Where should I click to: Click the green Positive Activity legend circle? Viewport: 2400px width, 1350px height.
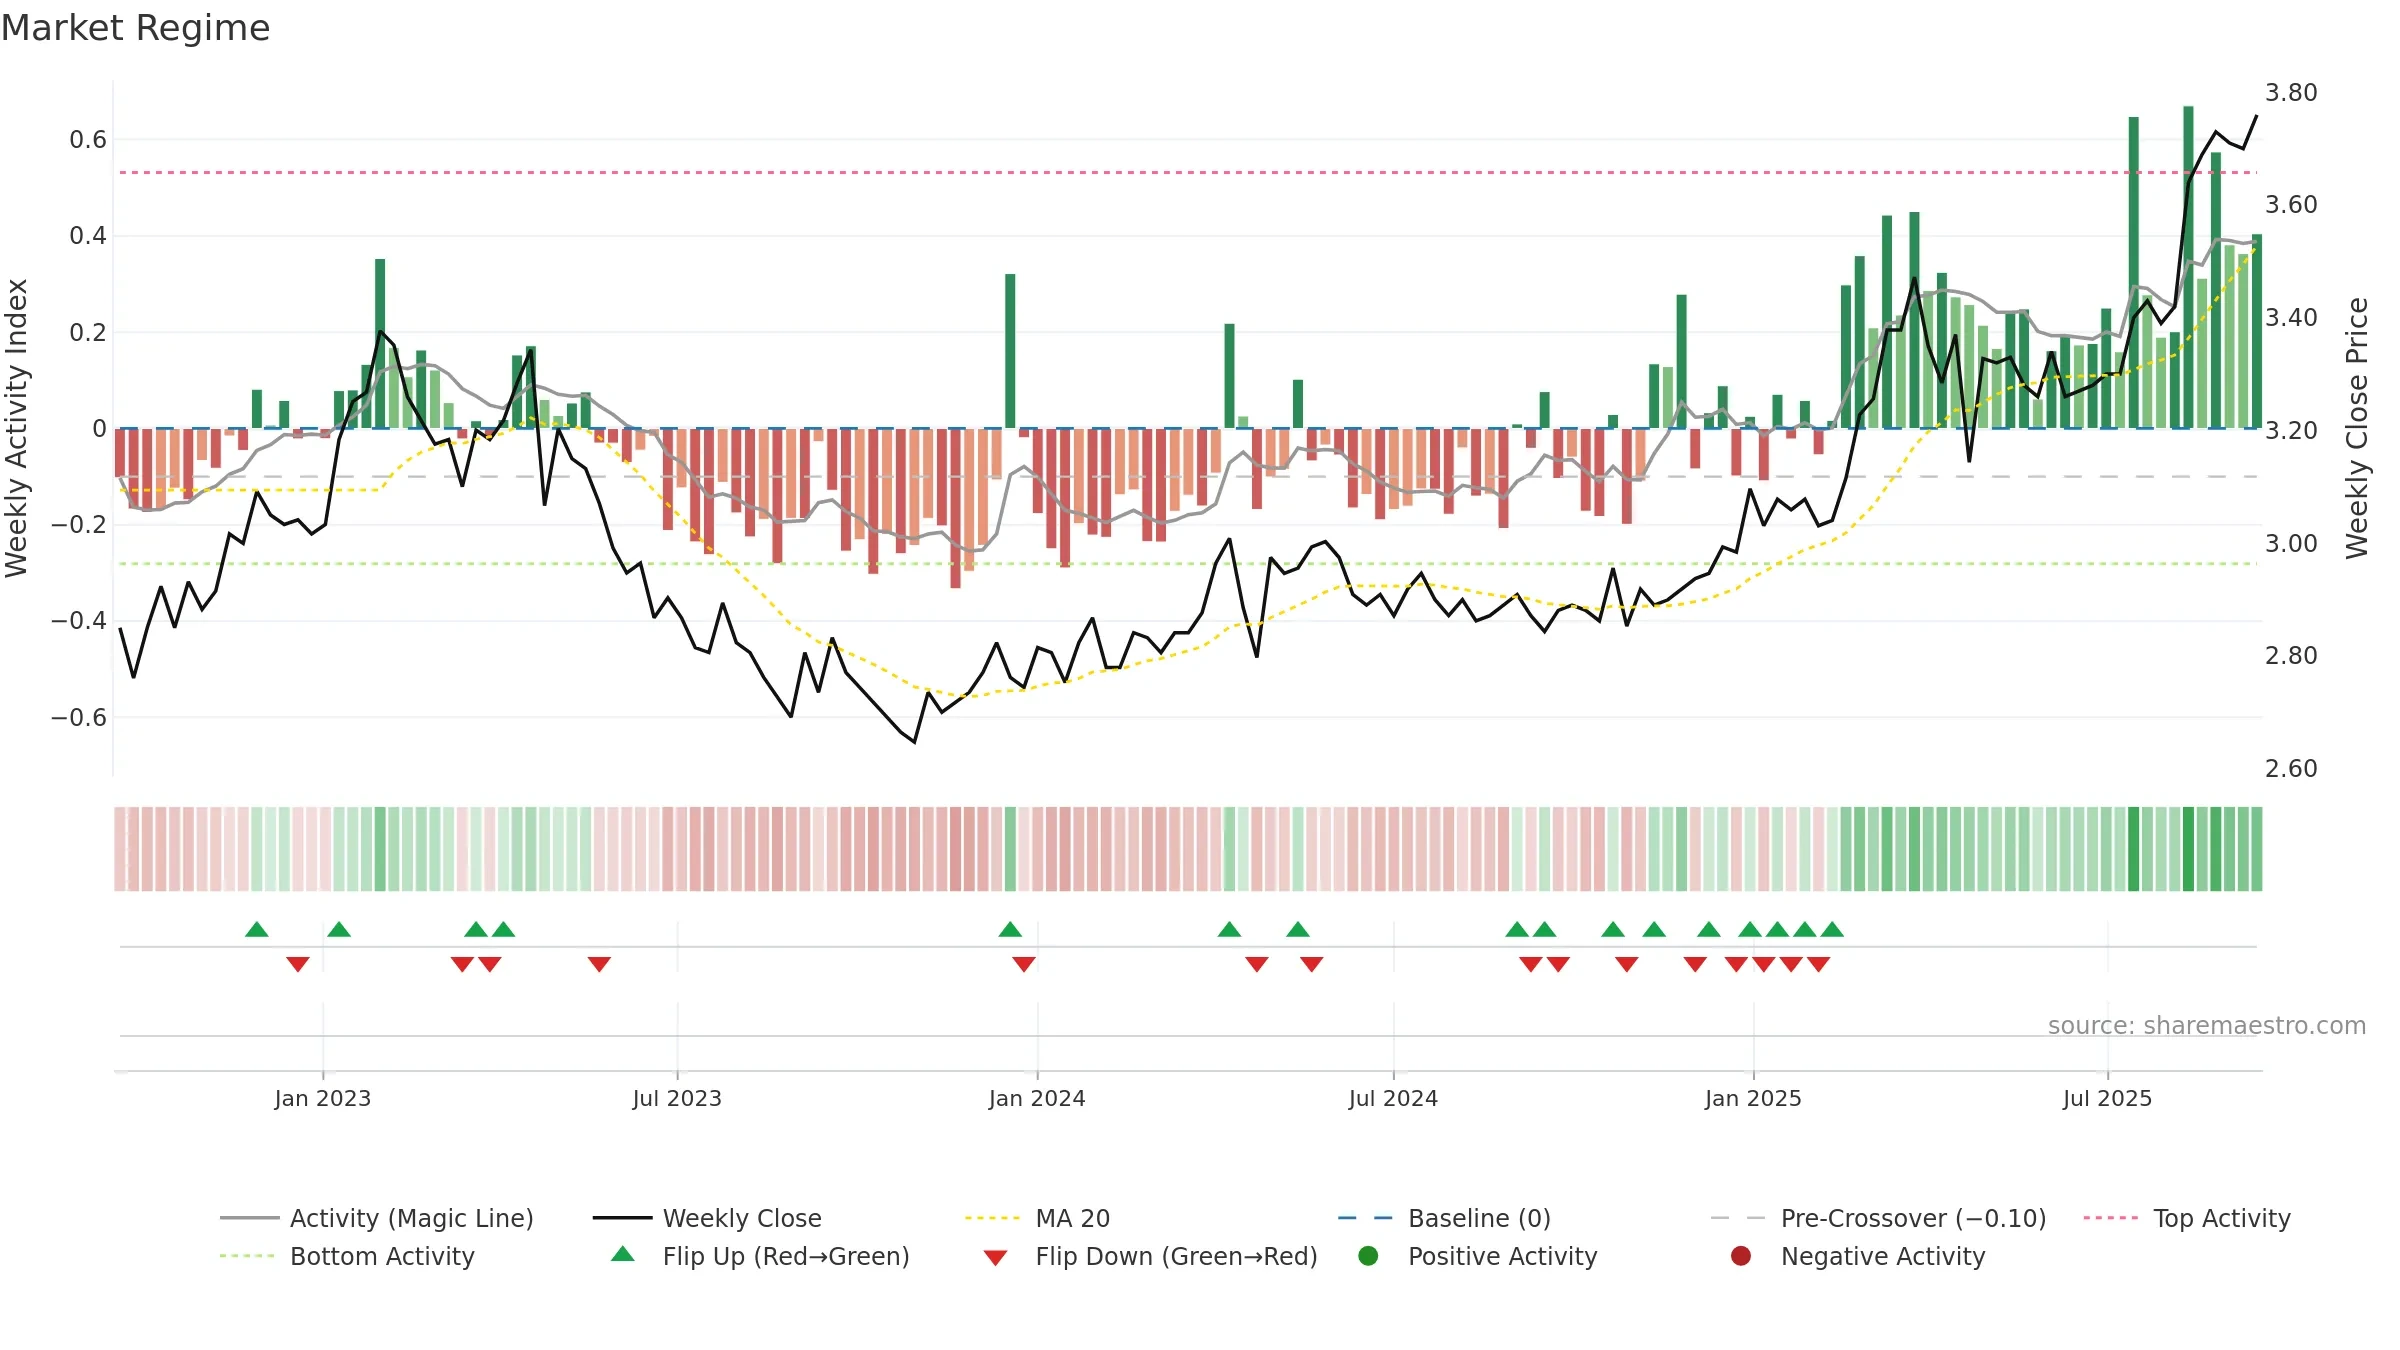click(x=1369, y=1256)
